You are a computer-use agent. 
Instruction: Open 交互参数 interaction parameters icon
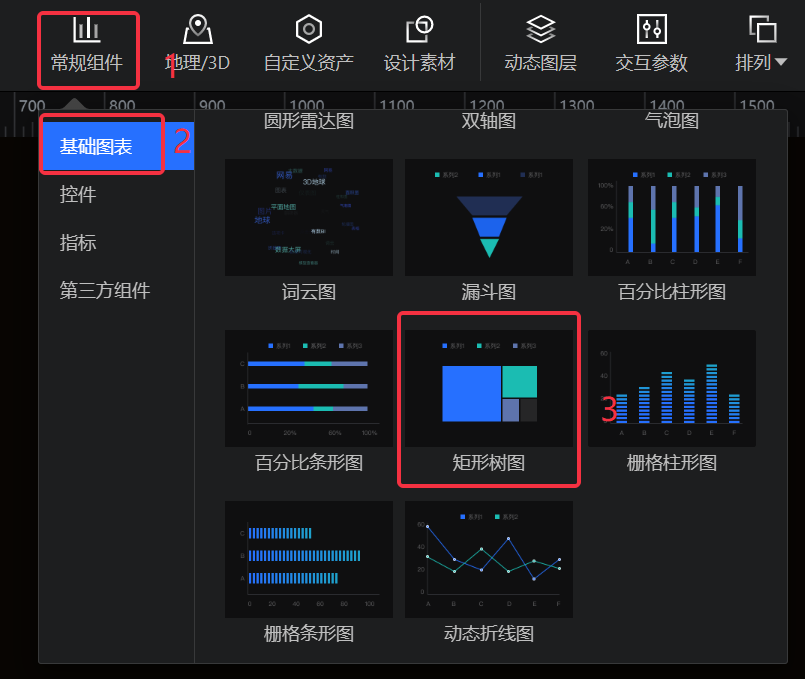click(651, 30)
